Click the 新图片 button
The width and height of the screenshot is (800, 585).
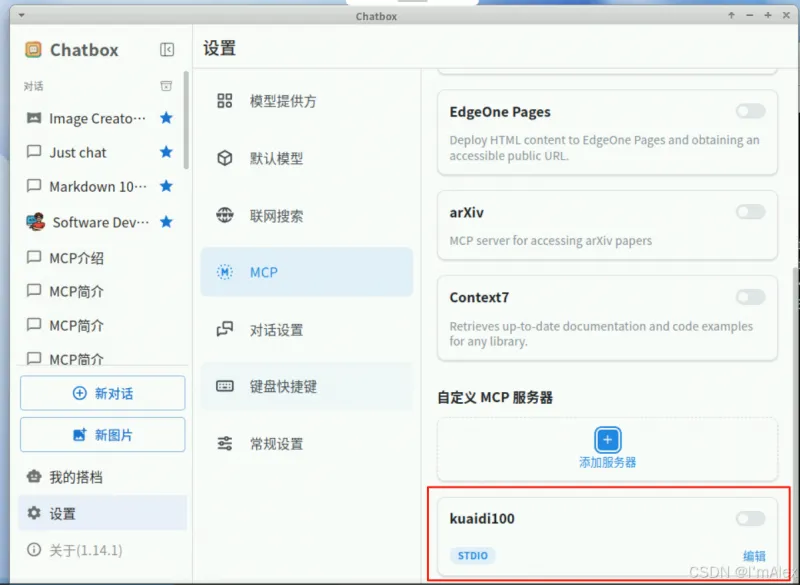pyautogui.click(x=102, y=435)
